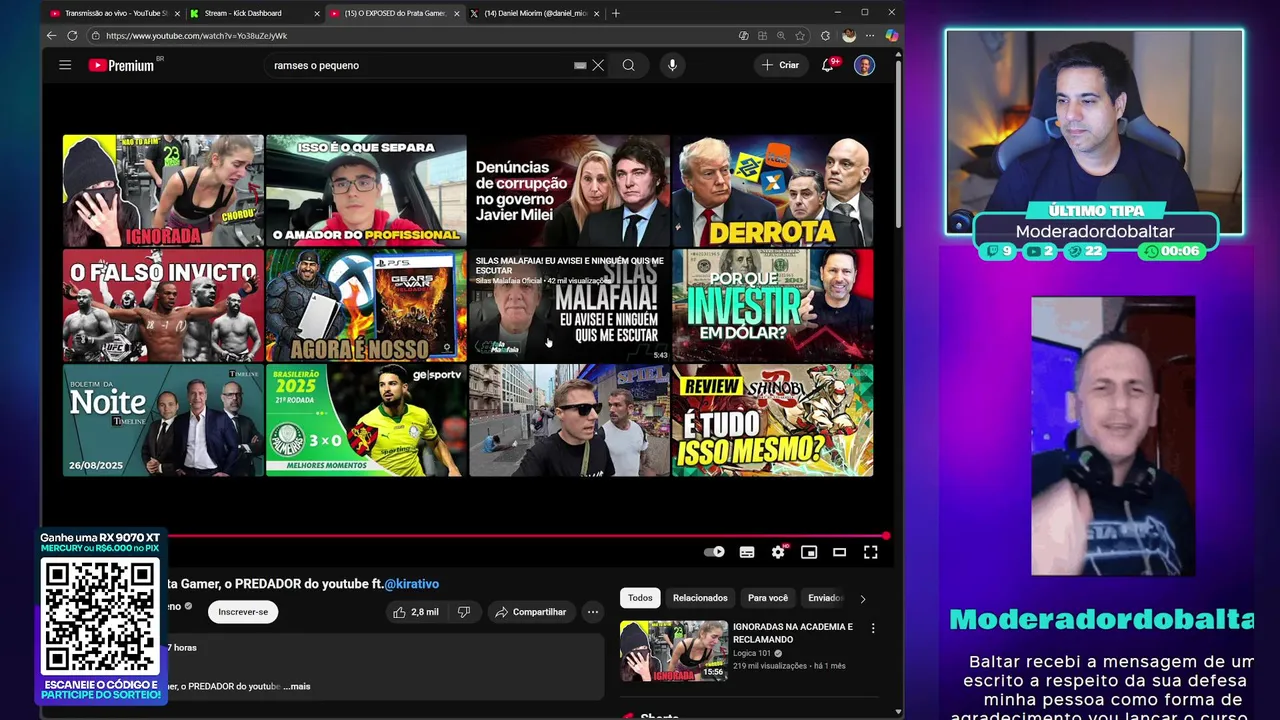This screenshot has width=1280, height=720.
Task: Open POR QUE INVESTIR EM DÓLAR video
Action: (772, 305)
